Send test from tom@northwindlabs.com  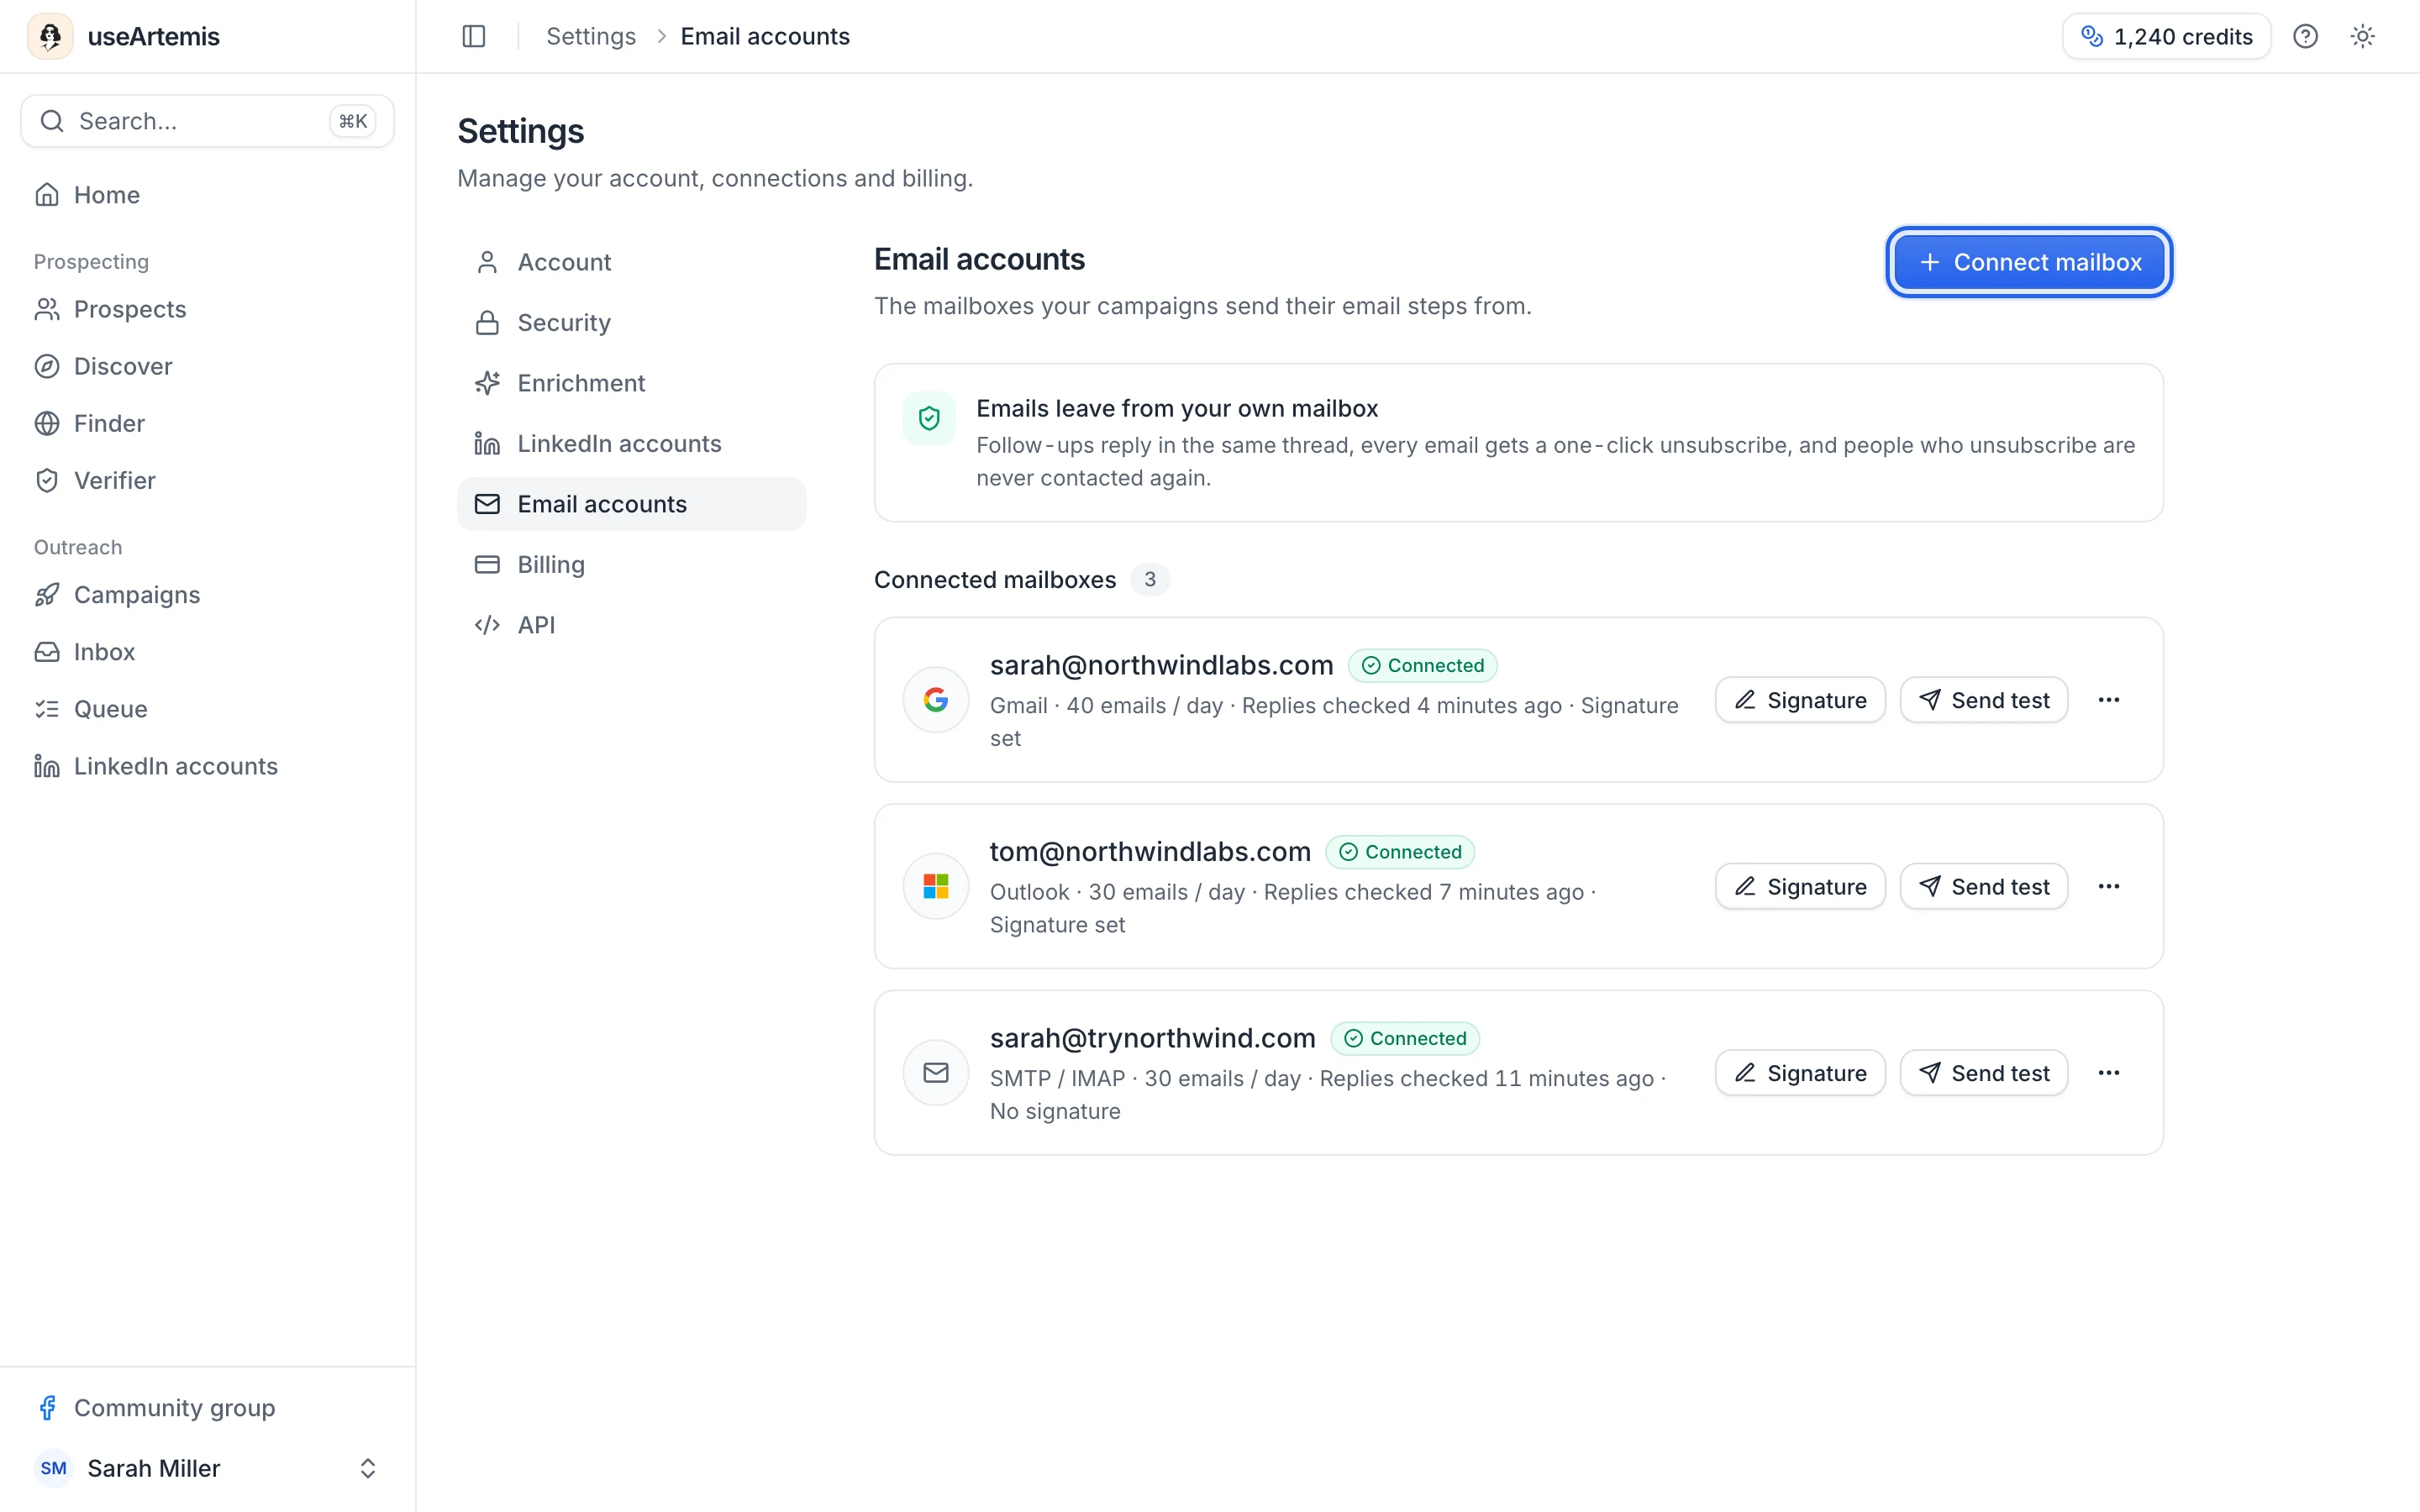[1984, 886]
